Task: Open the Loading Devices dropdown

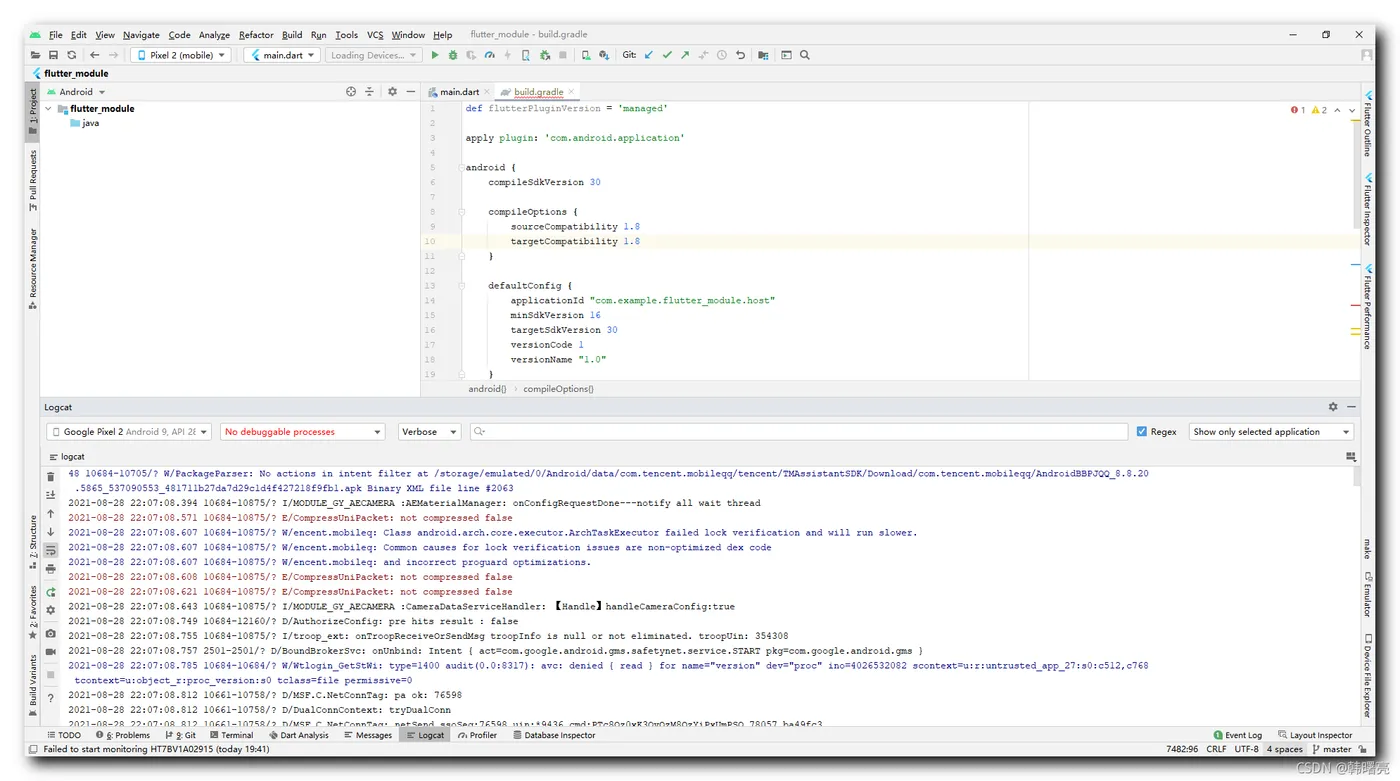Action: pos(373,55)
